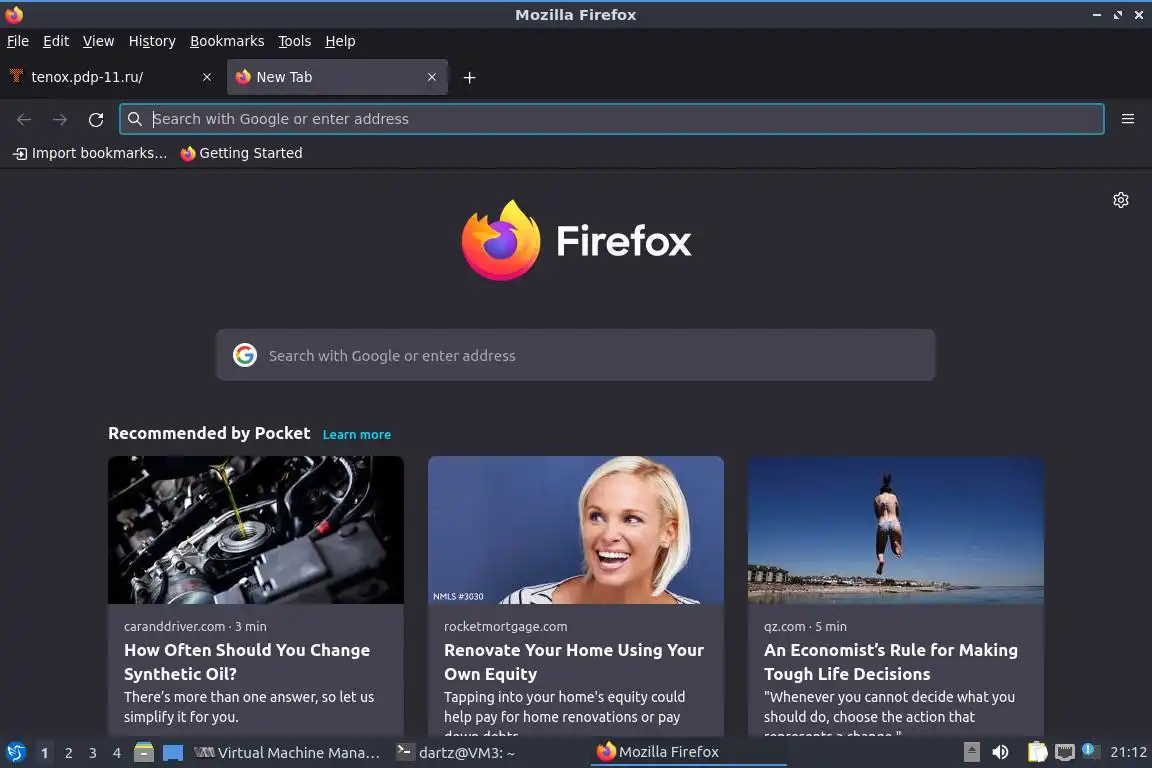1152x768 pixels.
Task: Go back one page
Action: [24, 119]
